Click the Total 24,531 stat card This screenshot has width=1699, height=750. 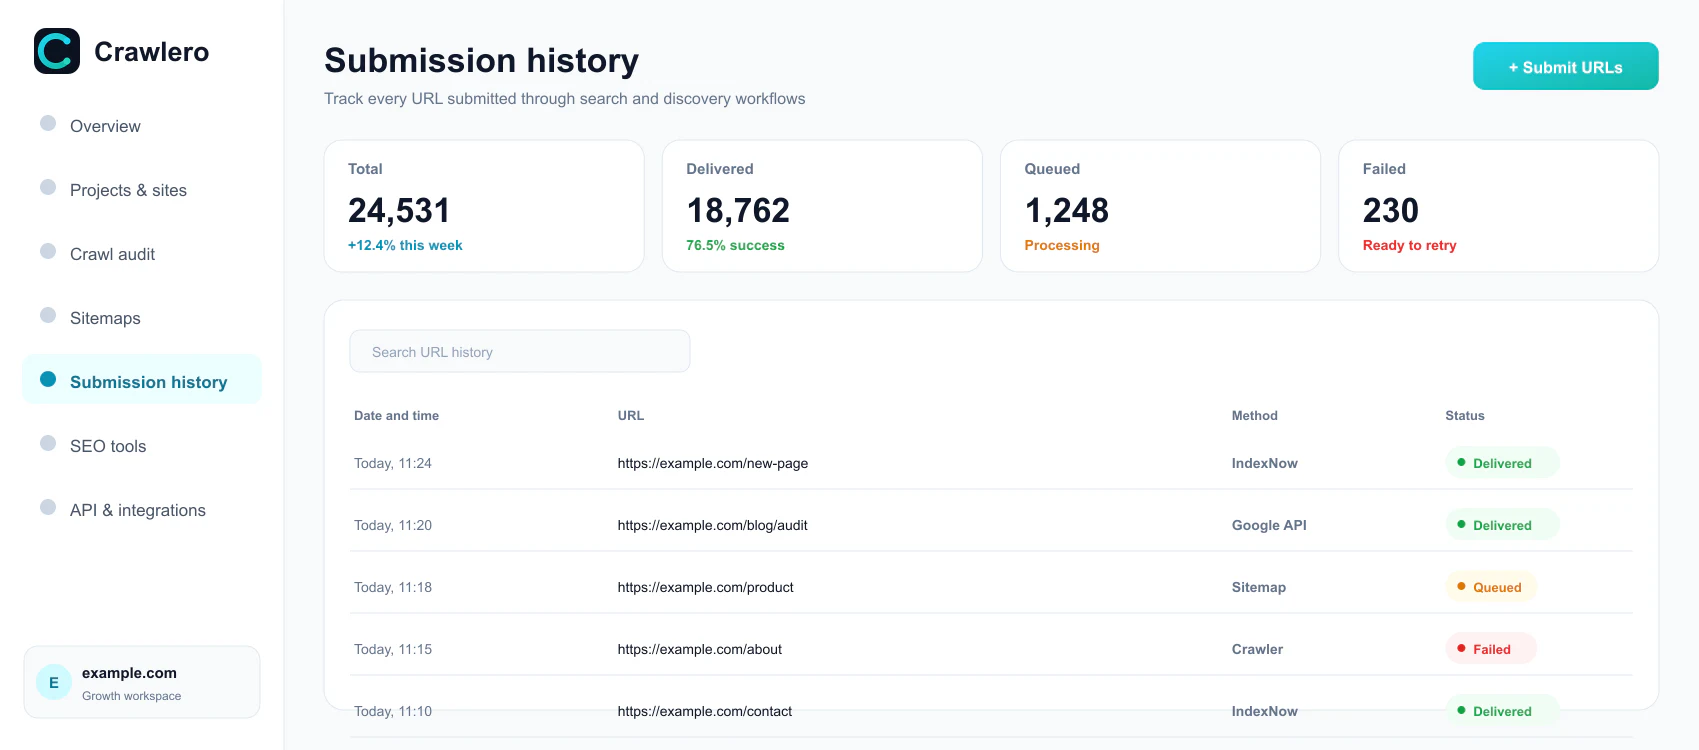click(484, 205)
